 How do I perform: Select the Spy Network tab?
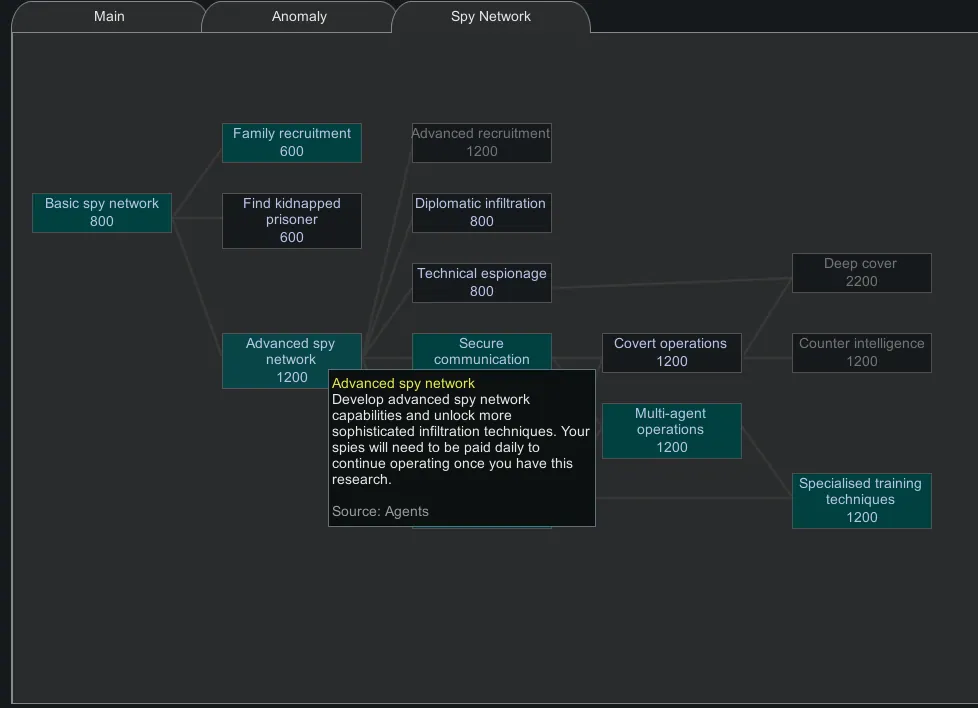pyautogui.click(x=490, y=17)
